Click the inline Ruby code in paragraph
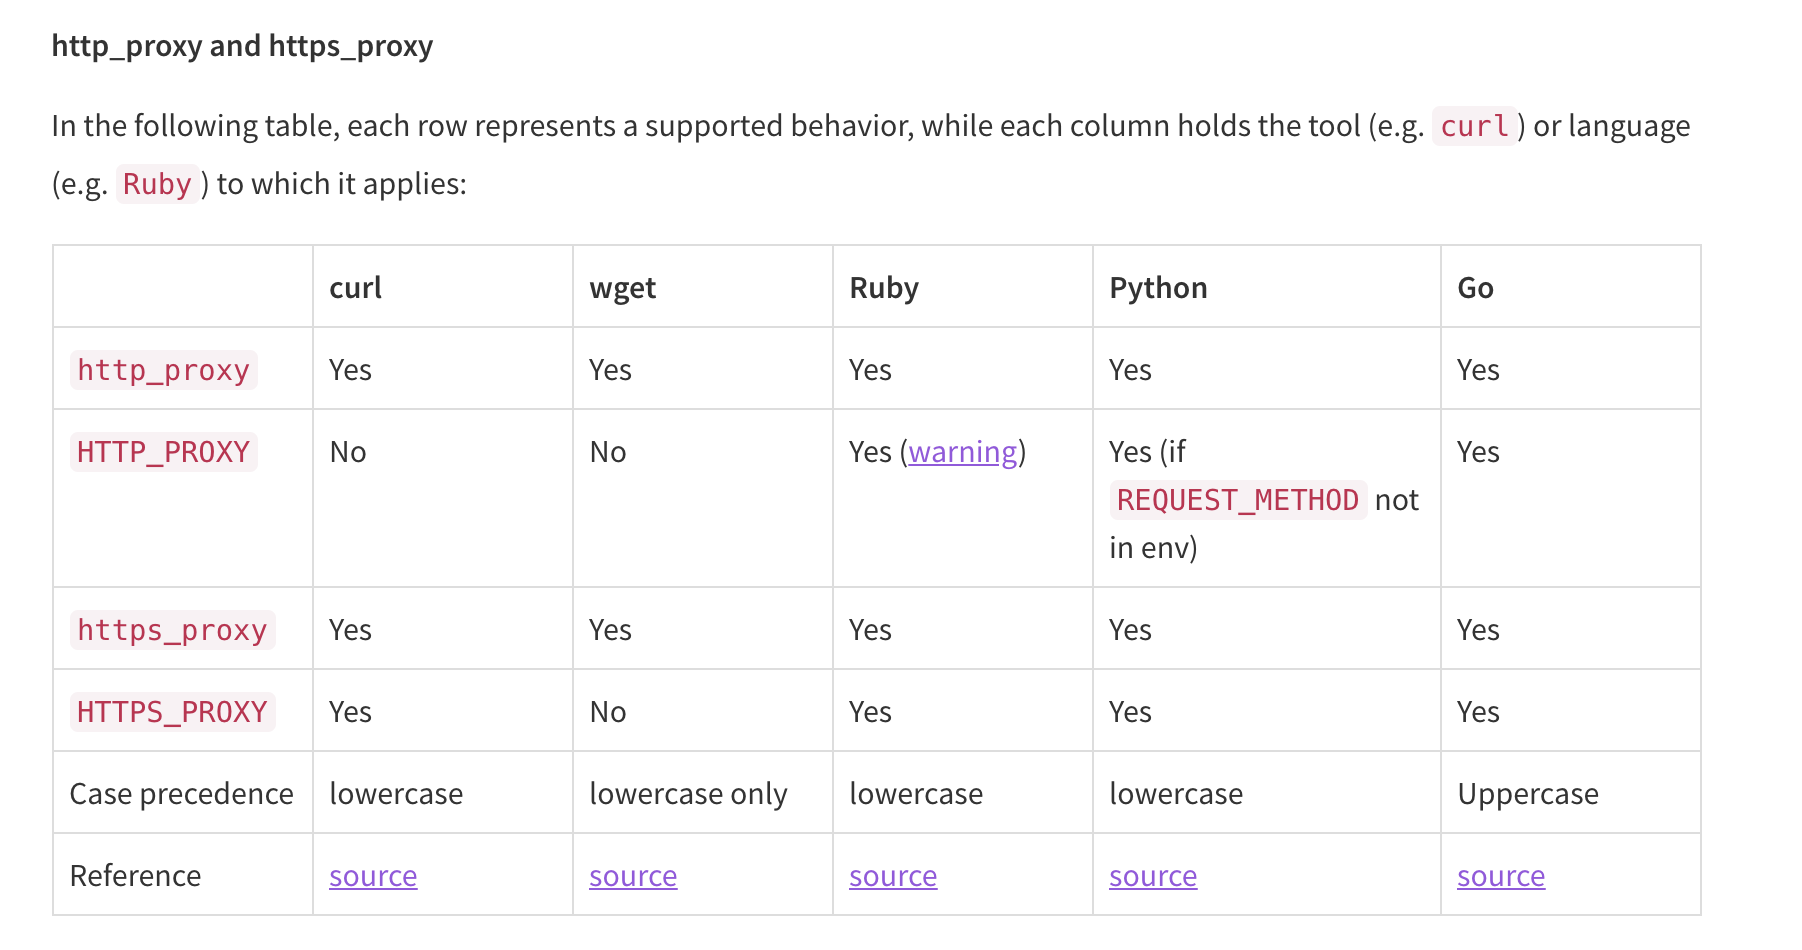Viewport: 1802px width, 950px height. click(157, 184)
